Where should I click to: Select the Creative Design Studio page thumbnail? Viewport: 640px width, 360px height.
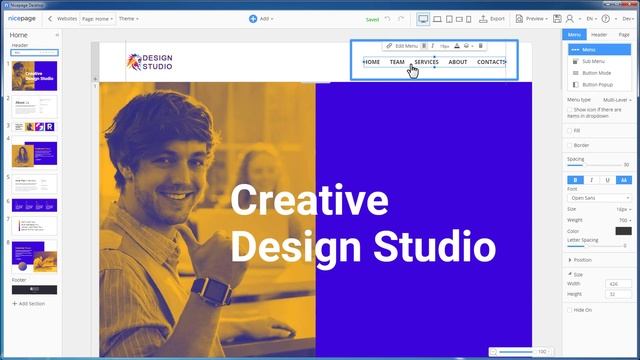coord(34,76)
